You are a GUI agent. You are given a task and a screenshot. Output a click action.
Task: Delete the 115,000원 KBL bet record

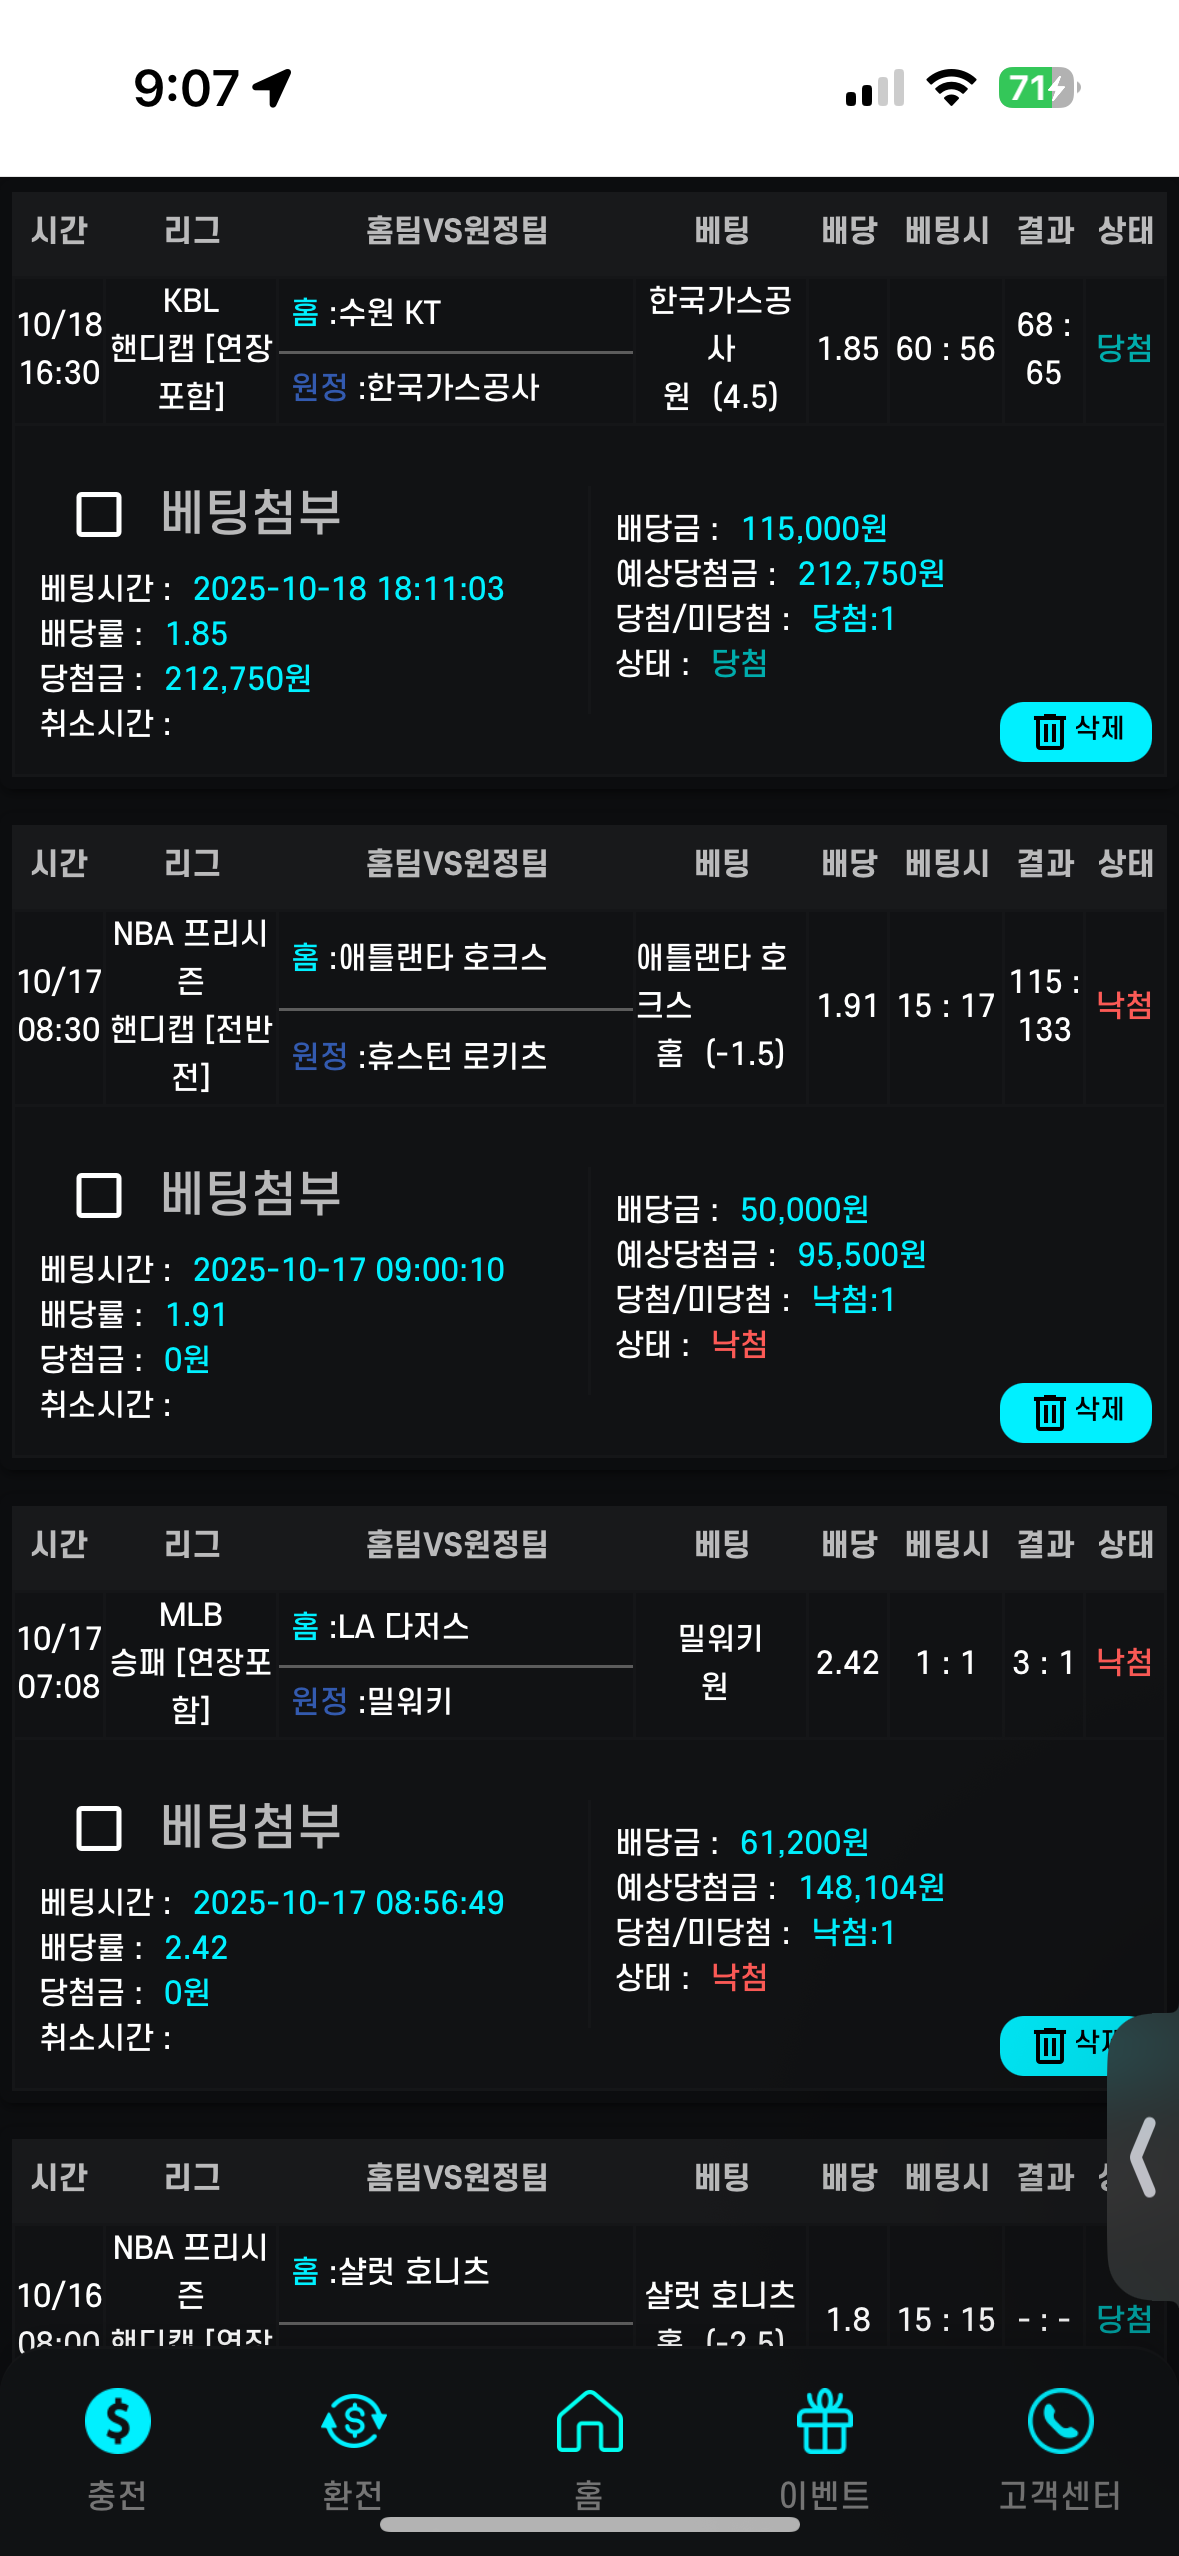point(1075,731)
